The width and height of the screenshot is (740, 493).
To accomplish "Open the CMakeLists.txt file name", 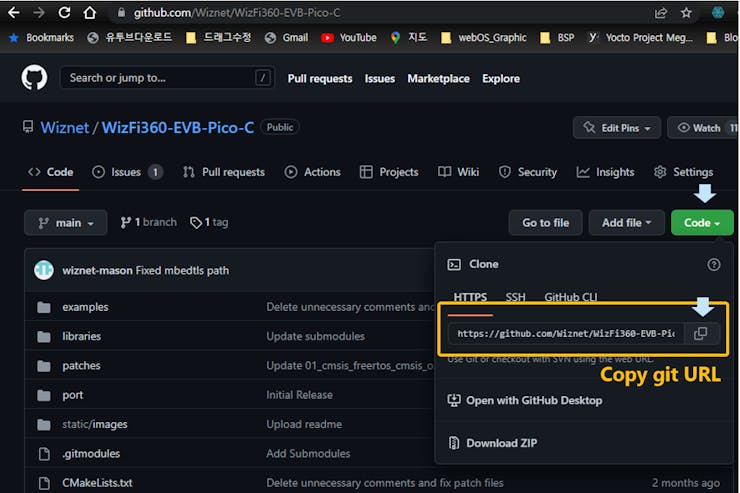I will (x=97, y=483).
